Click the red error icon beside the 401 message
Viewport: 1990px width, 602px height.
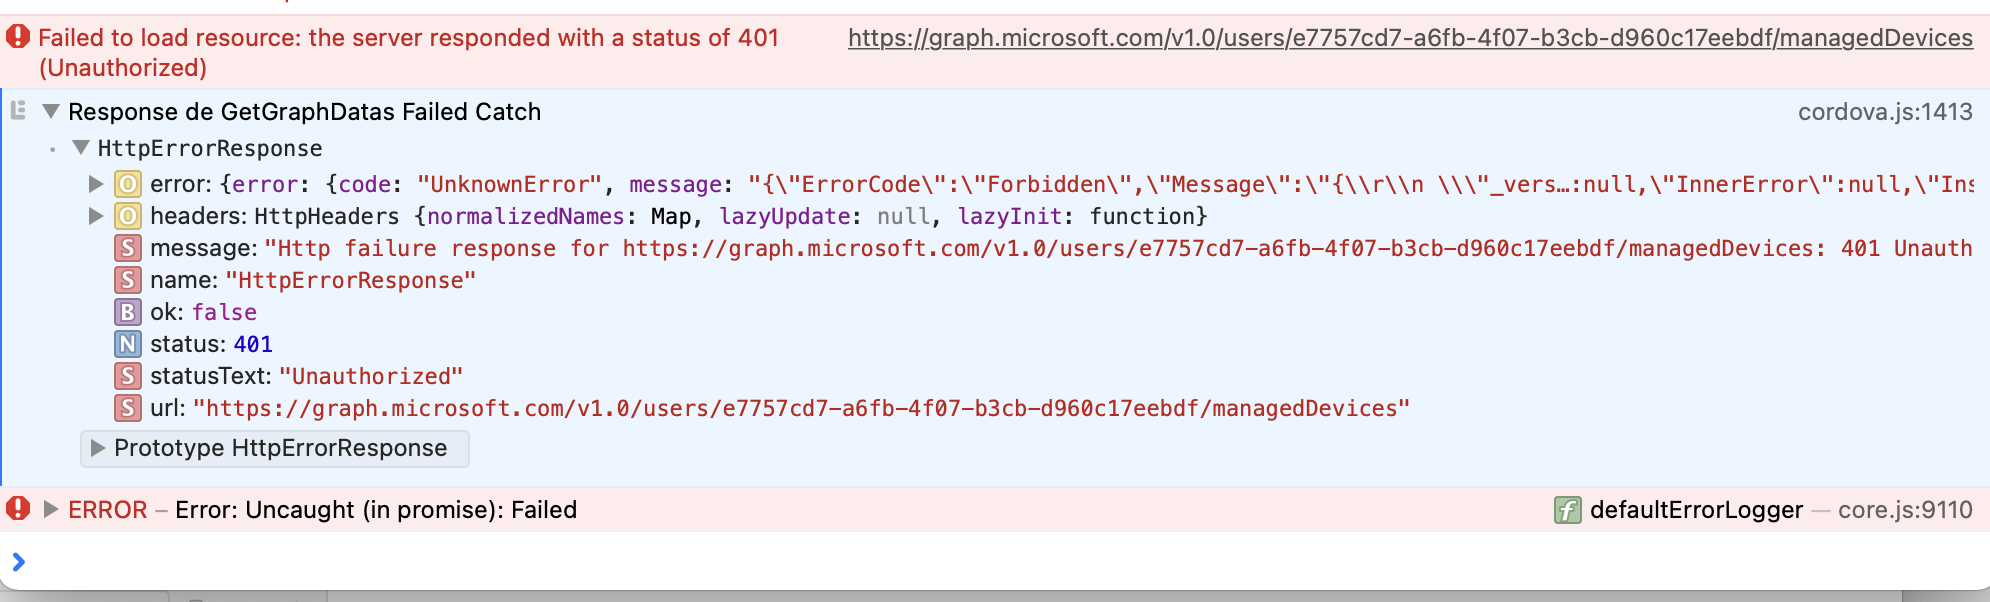point(16,39)
